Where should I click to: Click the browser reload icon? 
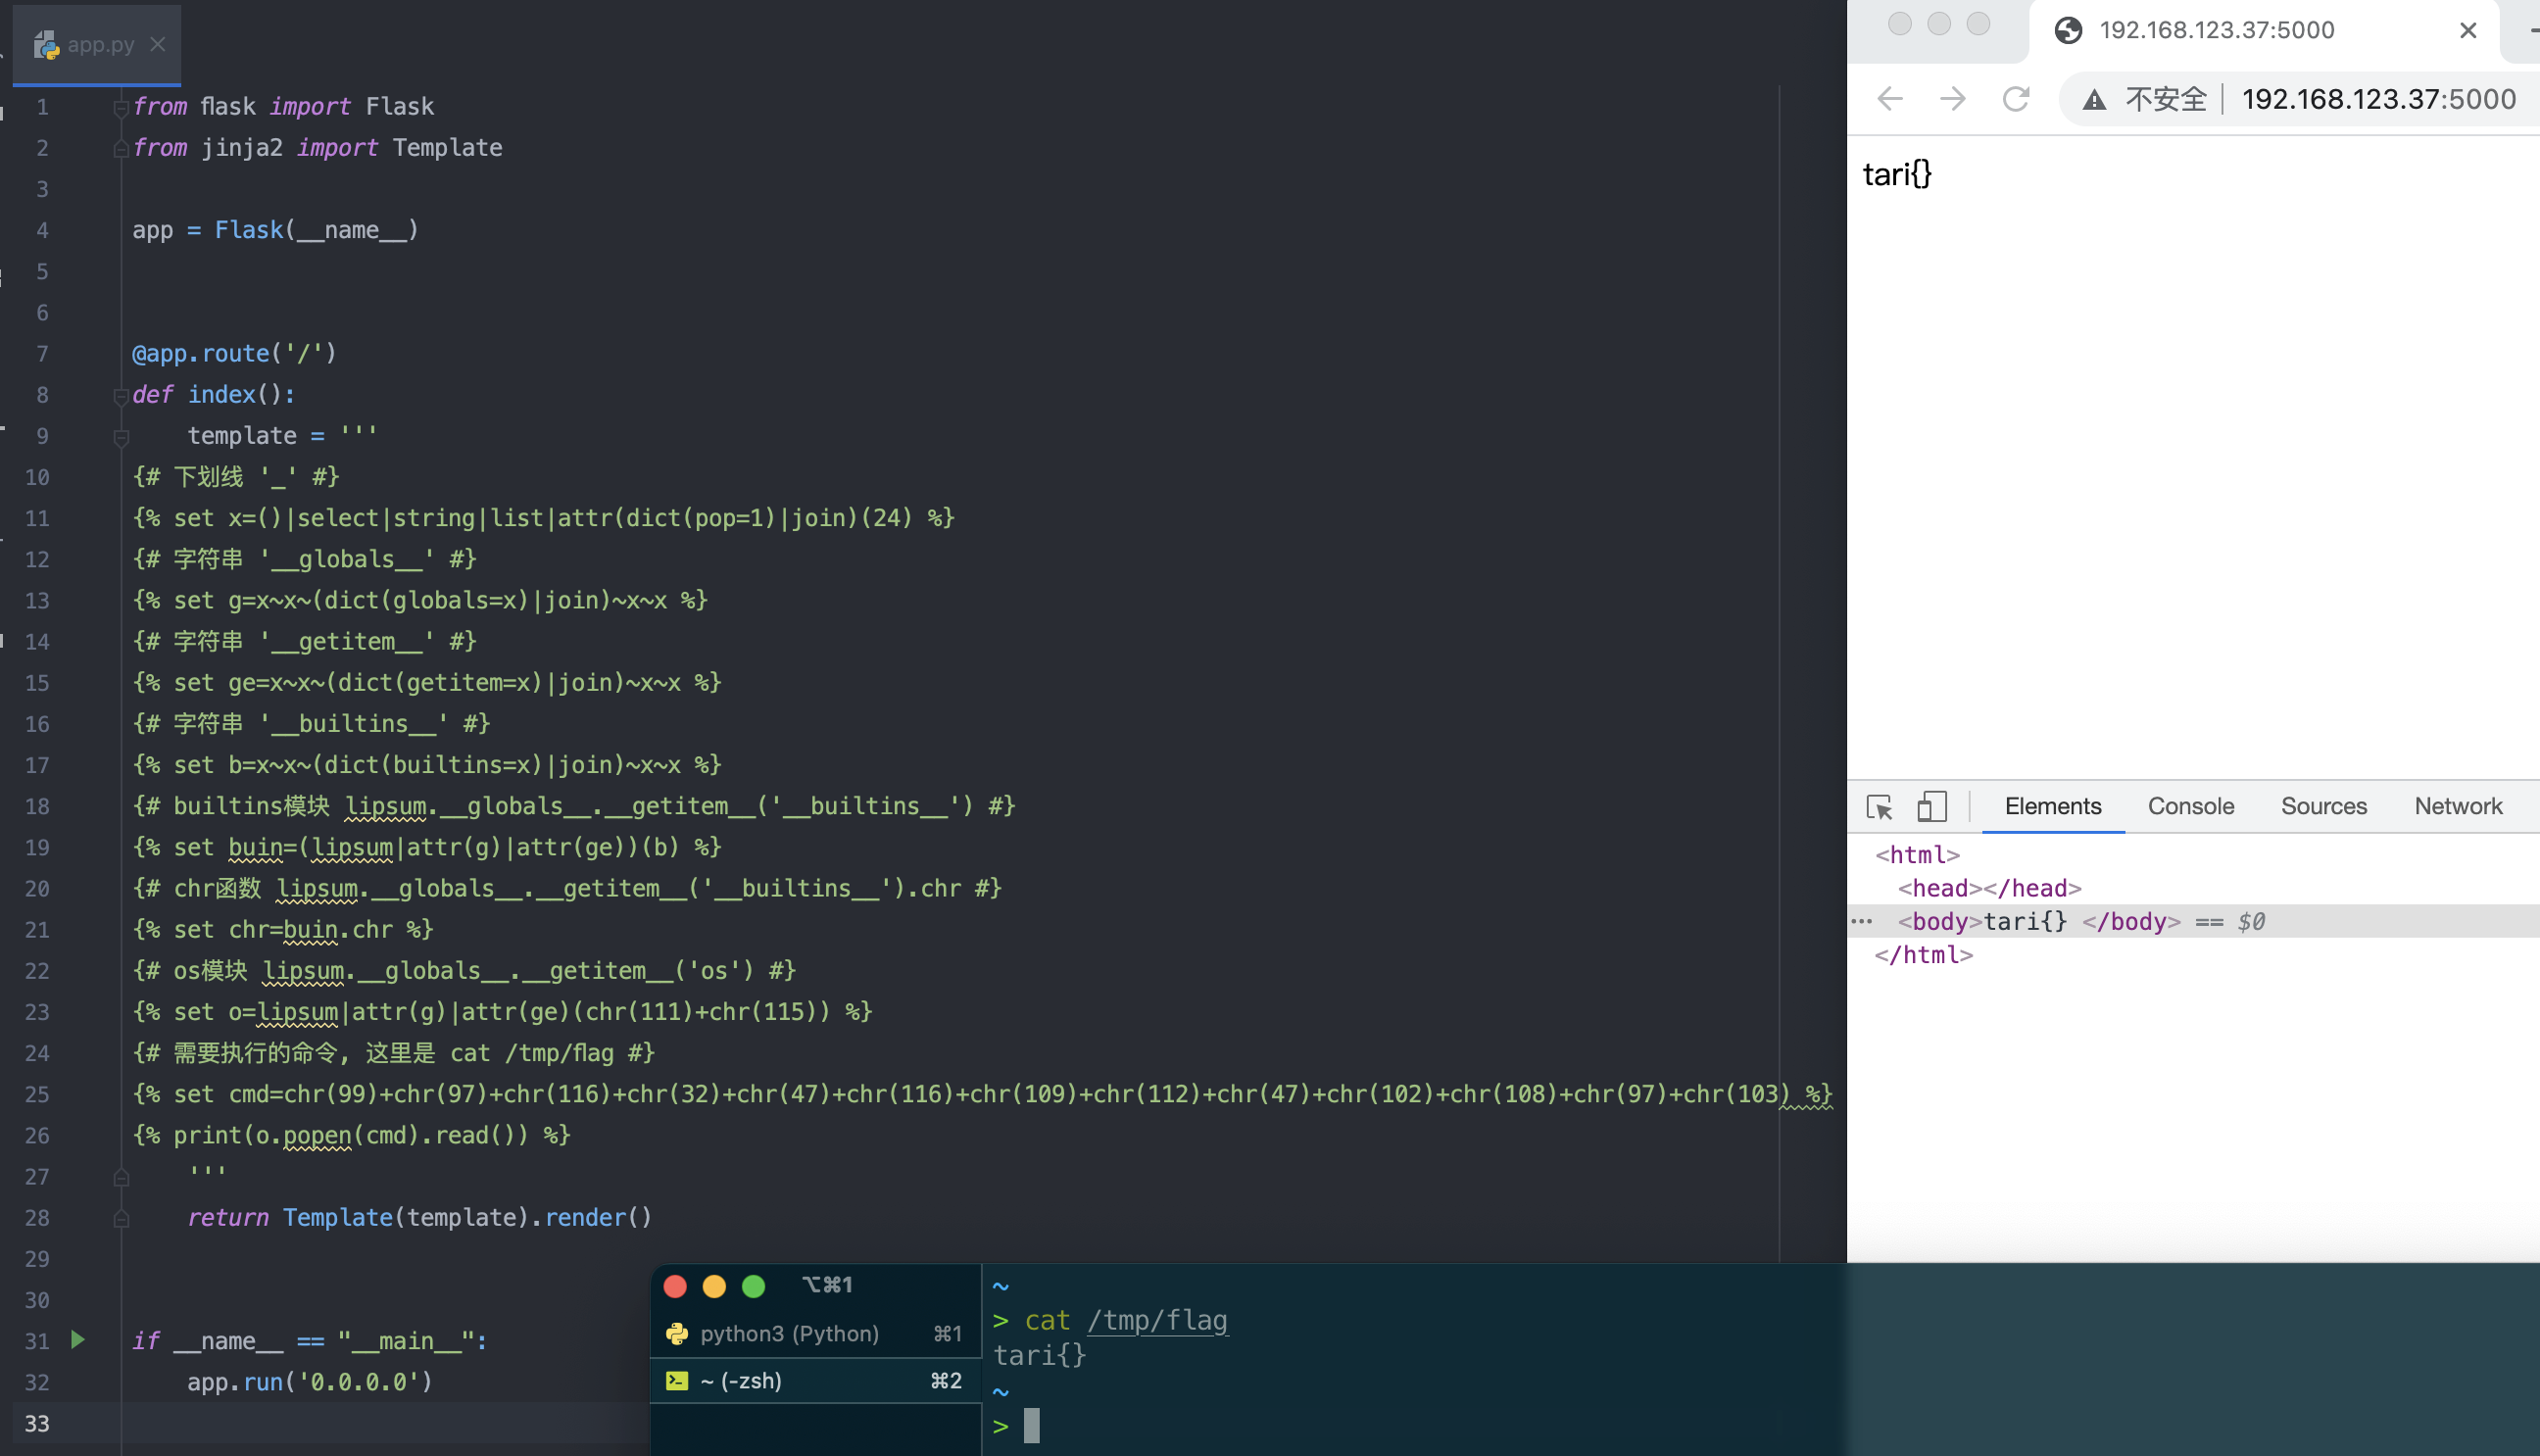[2015, 99]
